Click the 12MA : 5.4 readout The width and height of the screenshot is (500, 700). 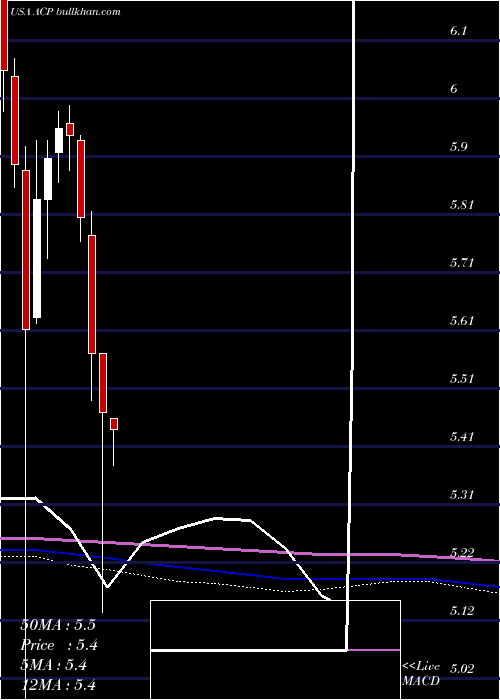[x=58, y=685]
